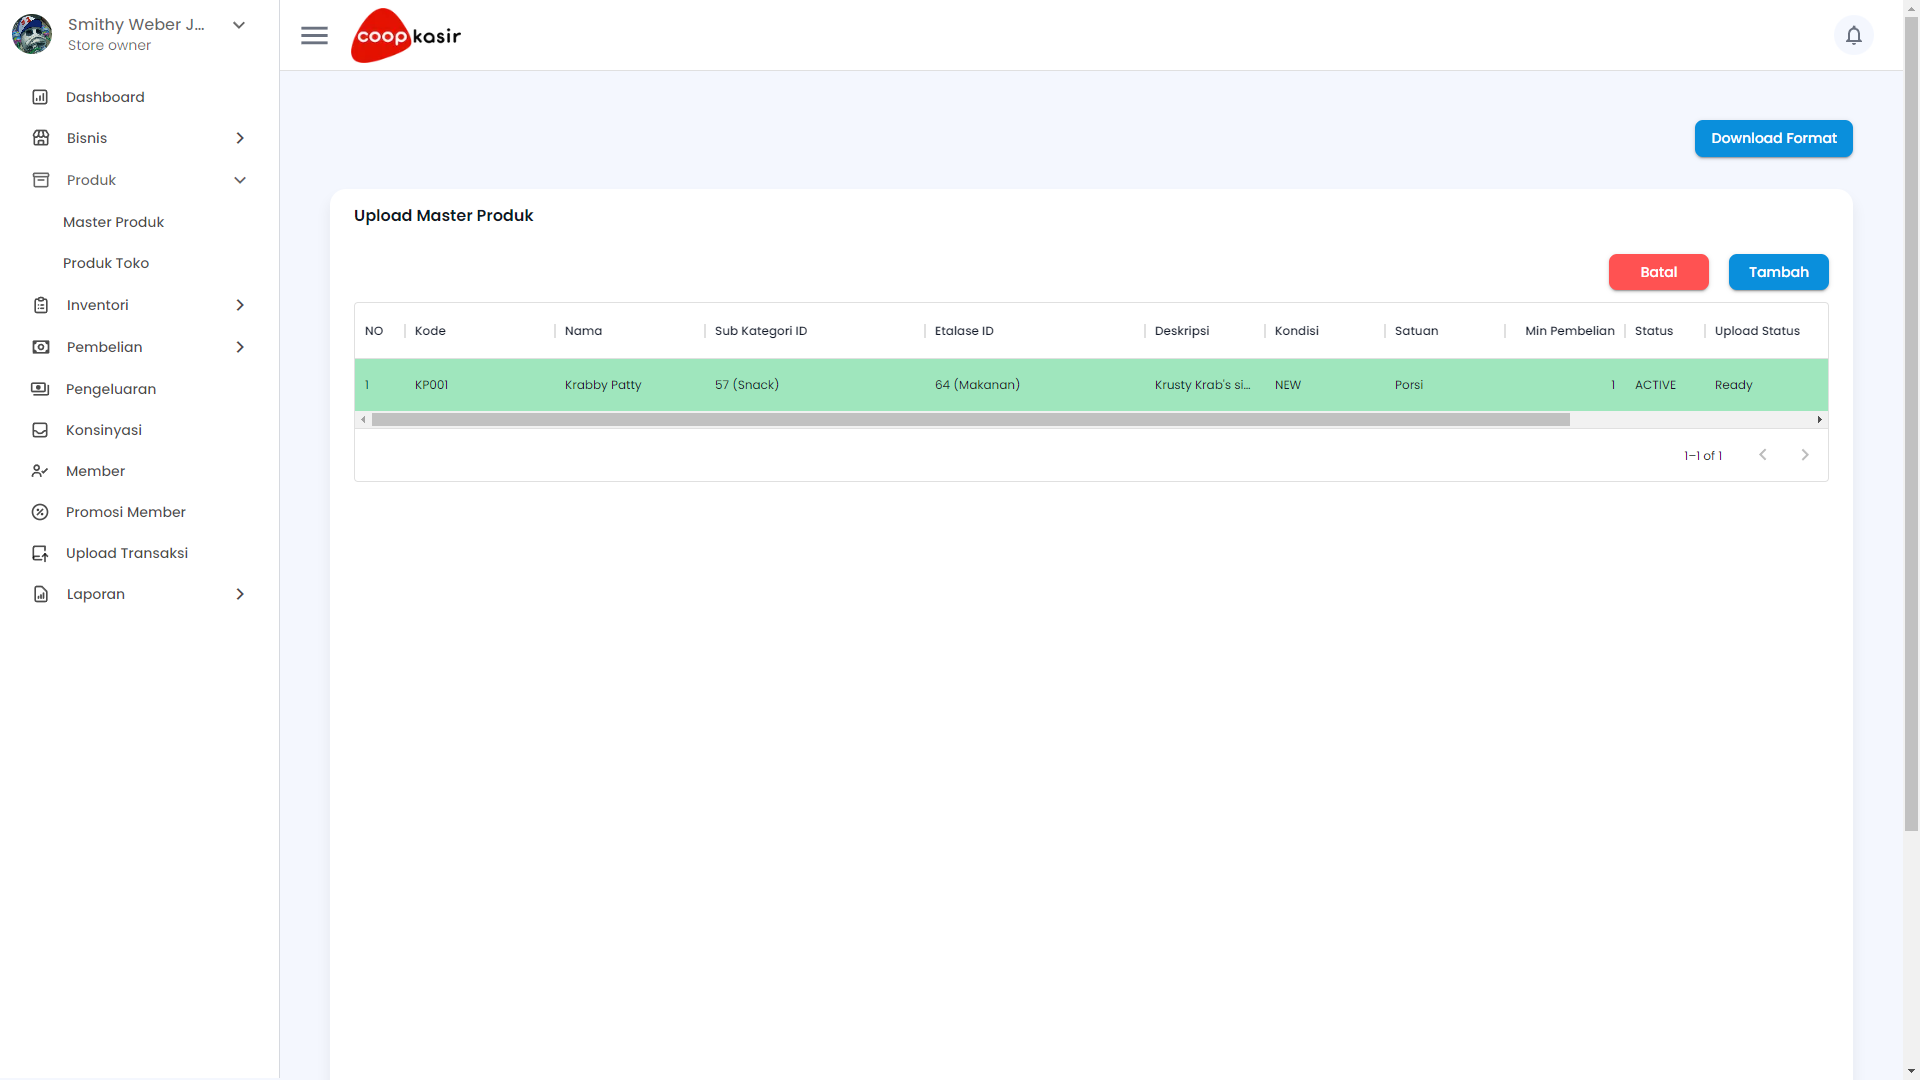The image size is (1920, 1080).
Task: Go to the previous table page
Action: point(1763,455)
